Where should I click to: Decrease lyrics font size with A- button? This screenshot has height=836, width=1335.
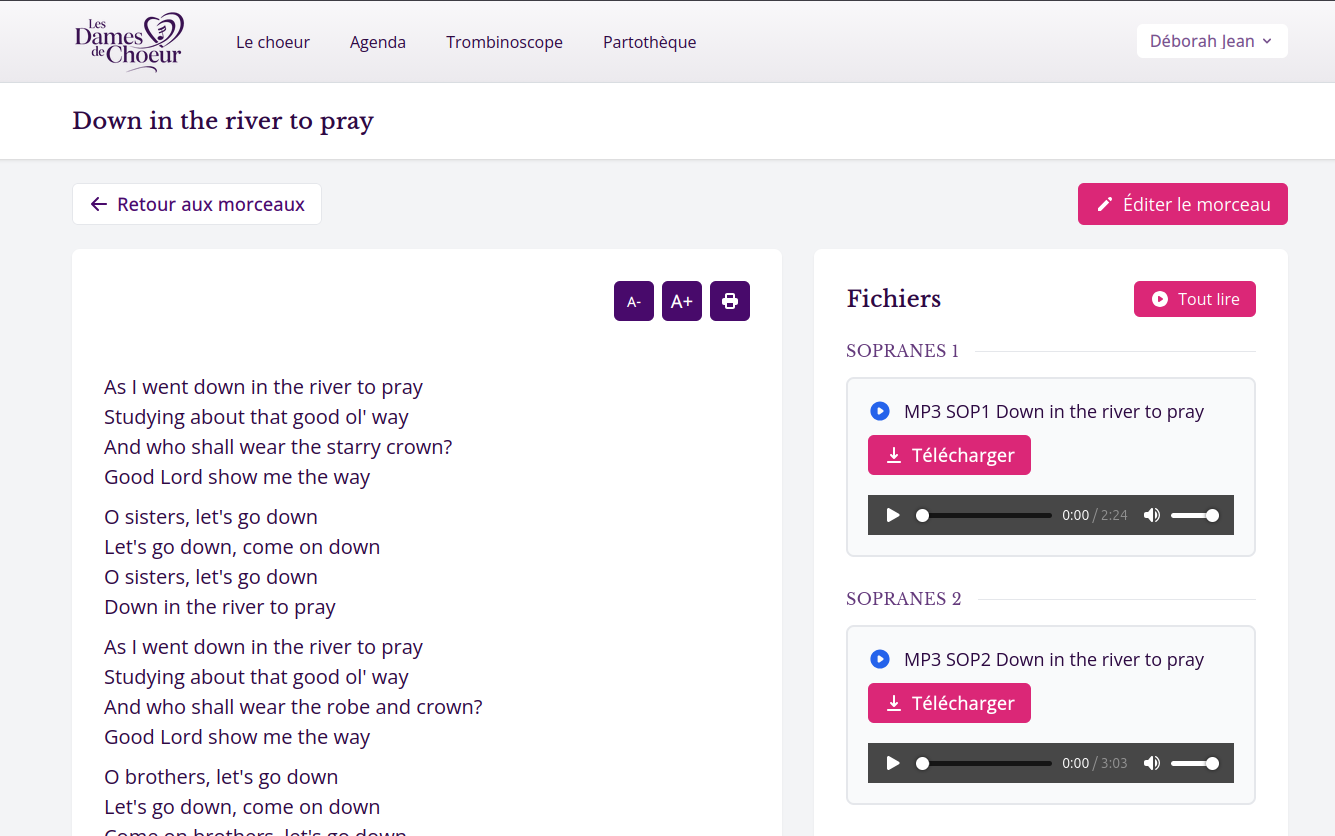tap(633, 301)
